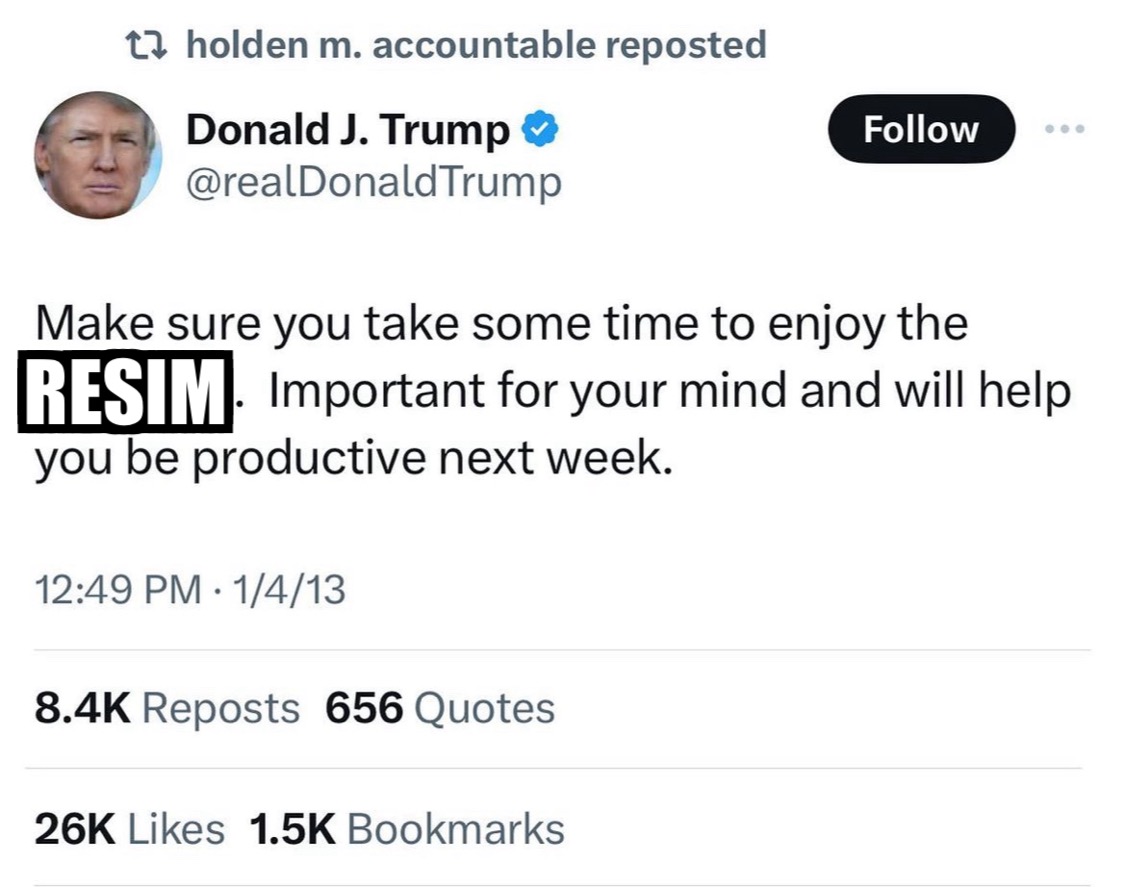Screen dimensions: 1125x887
Task: View the 8.4K Reposts list
Action: [x=167, y=708]
